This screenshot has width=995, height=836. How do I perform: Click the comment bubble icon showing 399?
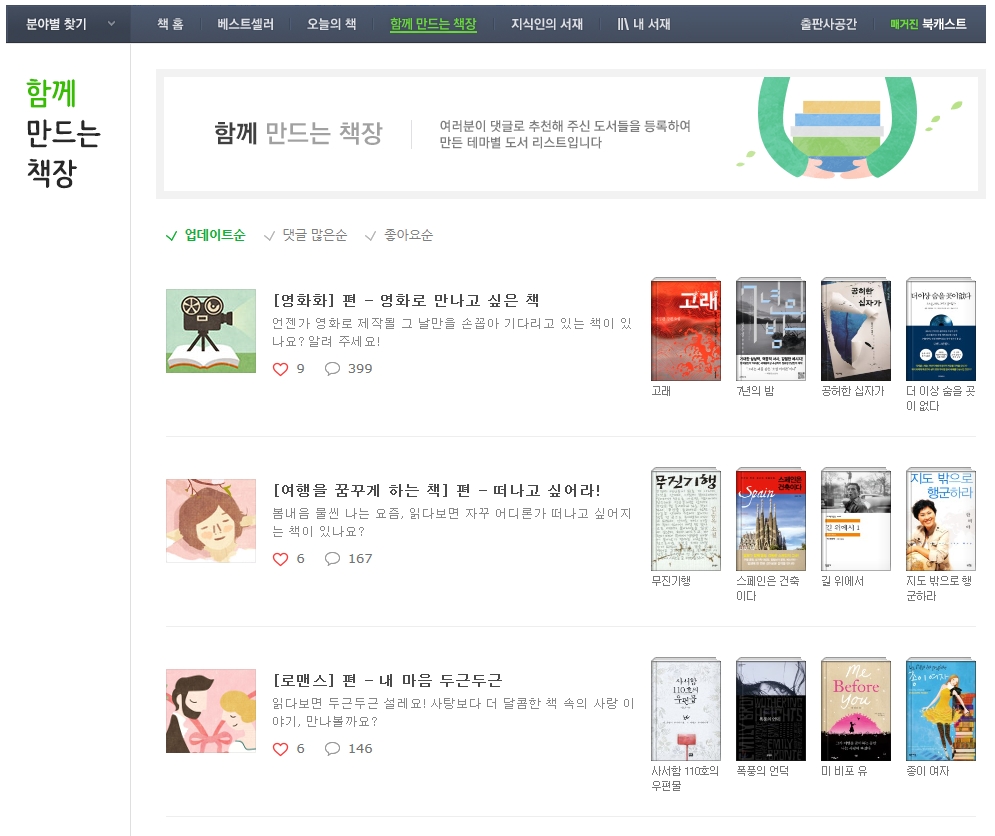coord(332,369)
